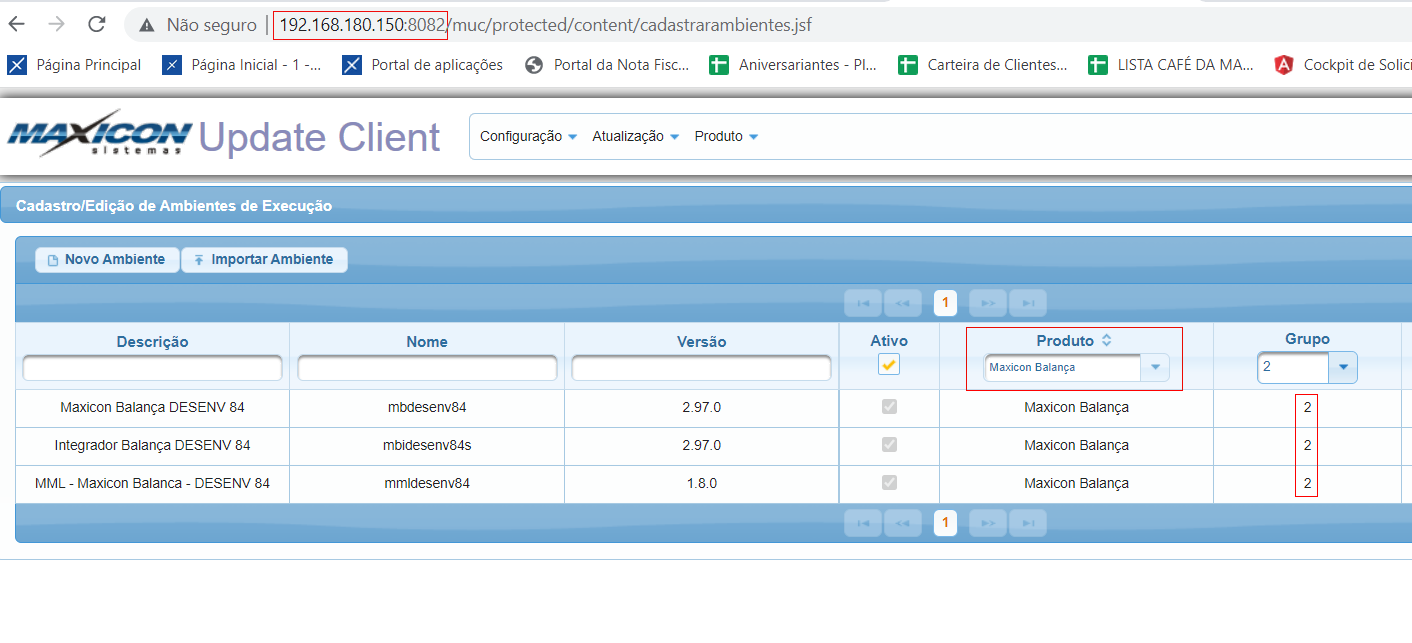Click the Descrição filter field
The width and height of the screenshot is (1412, 643).
pyautogui.click(x=152, y=368)
